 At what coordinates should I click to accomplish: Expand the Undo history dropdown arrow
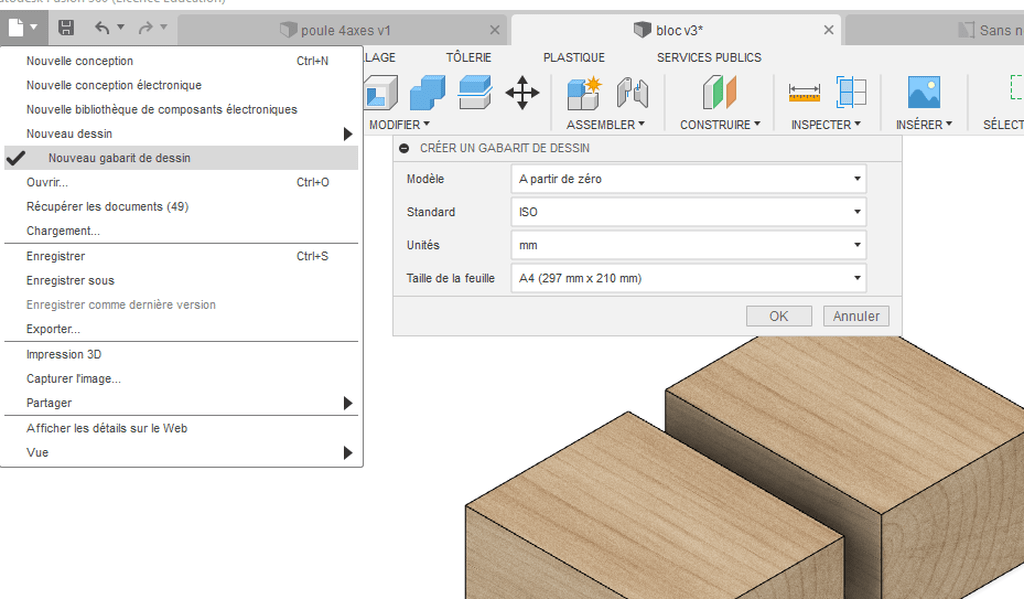[x=120, y=27]
